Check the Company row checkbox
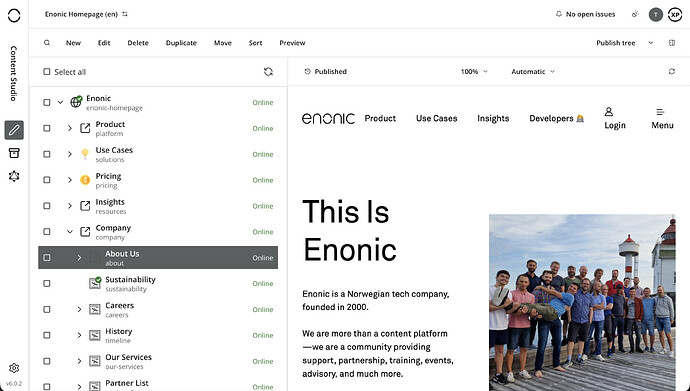This screenshot has height=391, width=690. point(47,231)
